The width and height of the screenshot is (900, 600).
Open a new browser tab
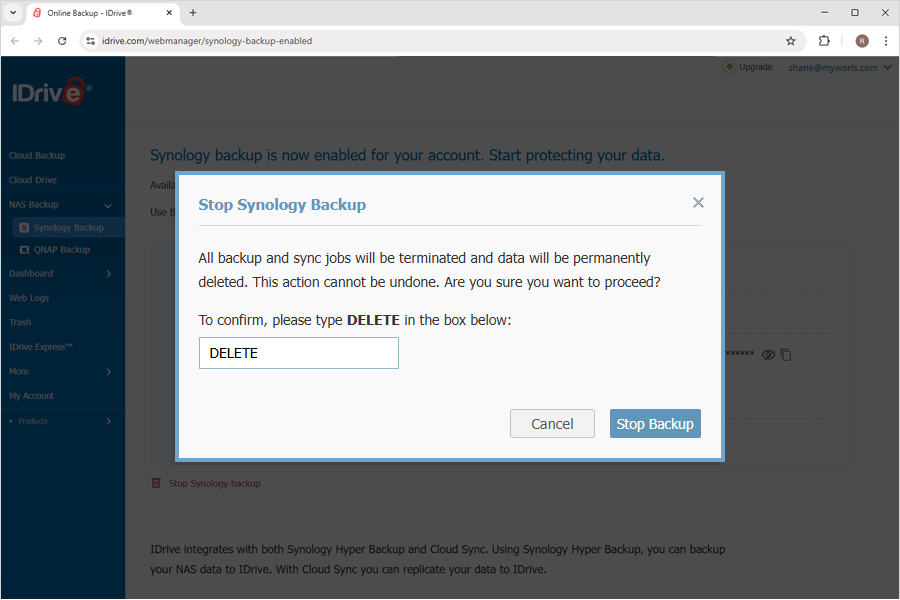click(x=193, y=13)
